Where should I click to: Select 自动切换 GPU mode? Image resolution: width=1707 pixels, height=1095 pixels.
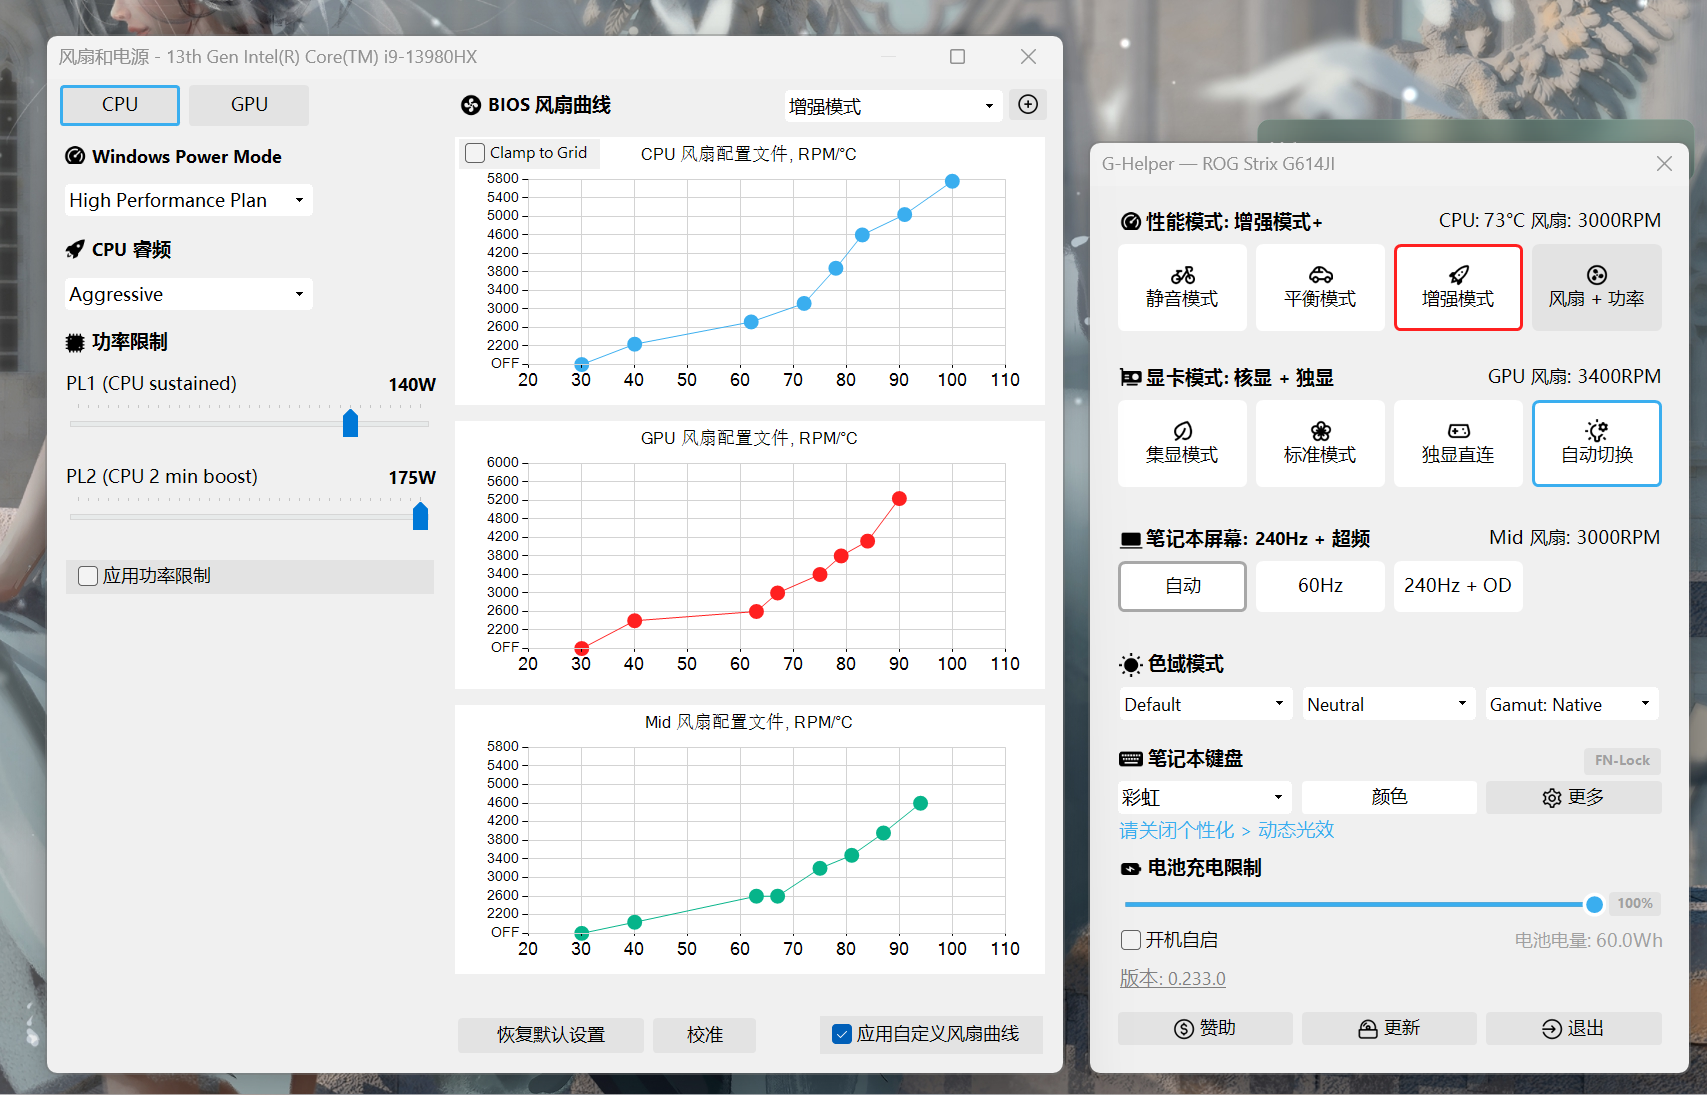pos(1597,444)
